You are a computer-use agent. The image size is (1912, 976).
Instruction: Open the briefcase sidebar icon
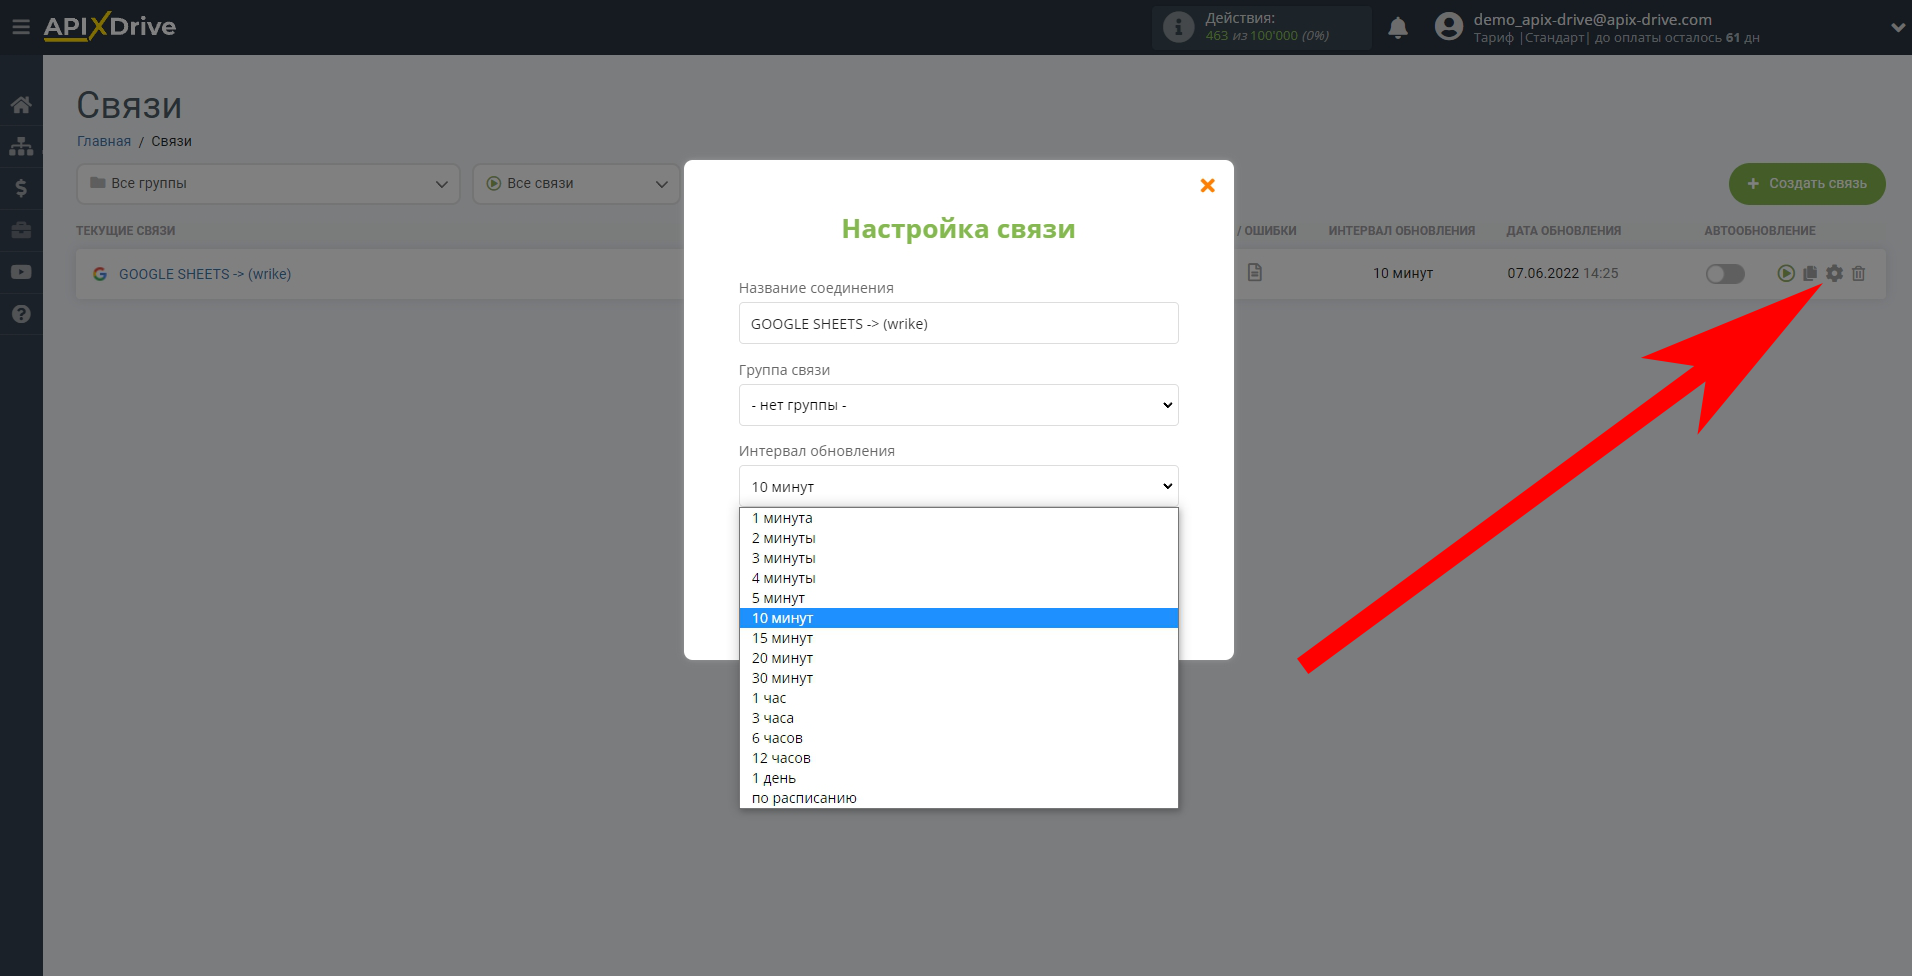pos(21,230)
